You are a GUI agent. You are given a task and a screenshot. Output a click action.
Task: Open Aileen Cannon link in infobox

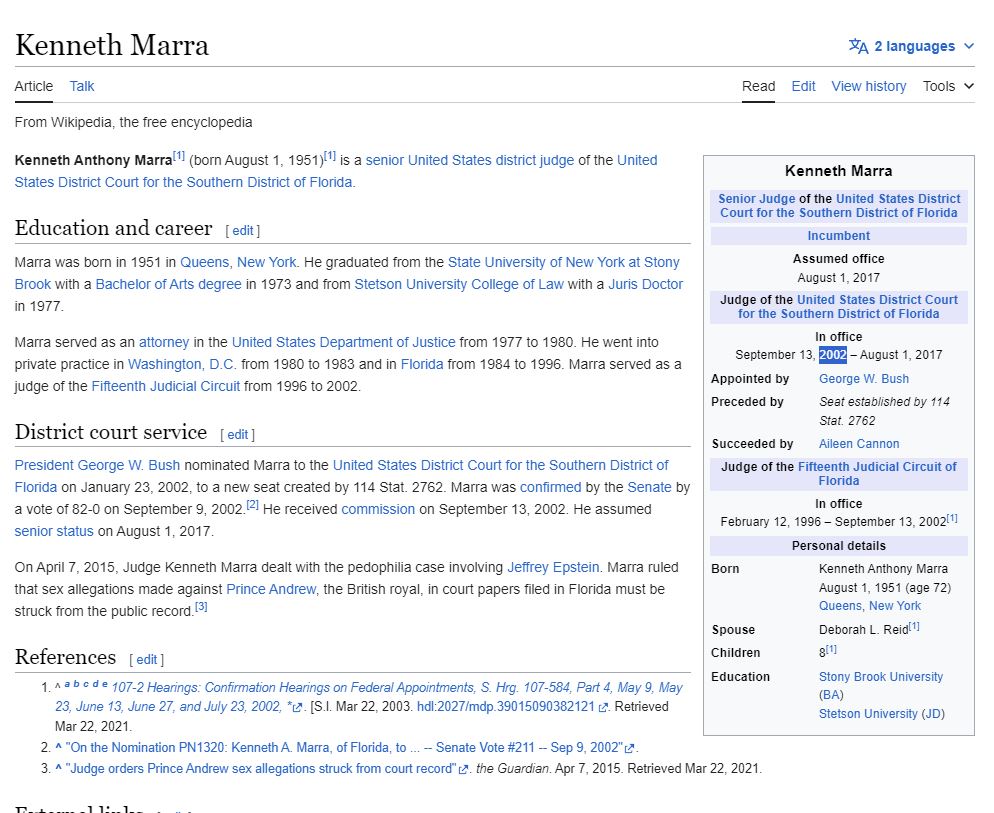click(x=858, y=444)
